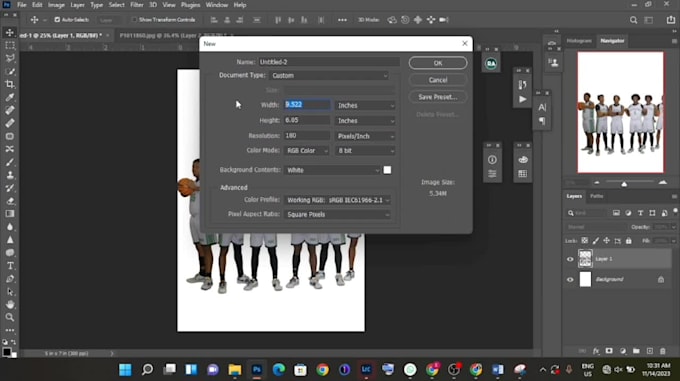The height and width of the screenshot is (381, 680).
Task: Switch to the Histogram tab
Action: [579, 41]
